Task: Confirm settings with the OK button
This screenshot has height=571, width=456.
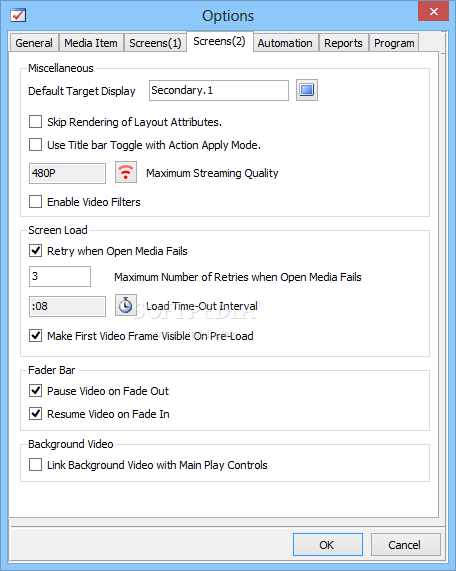Action: coord(328,545)
